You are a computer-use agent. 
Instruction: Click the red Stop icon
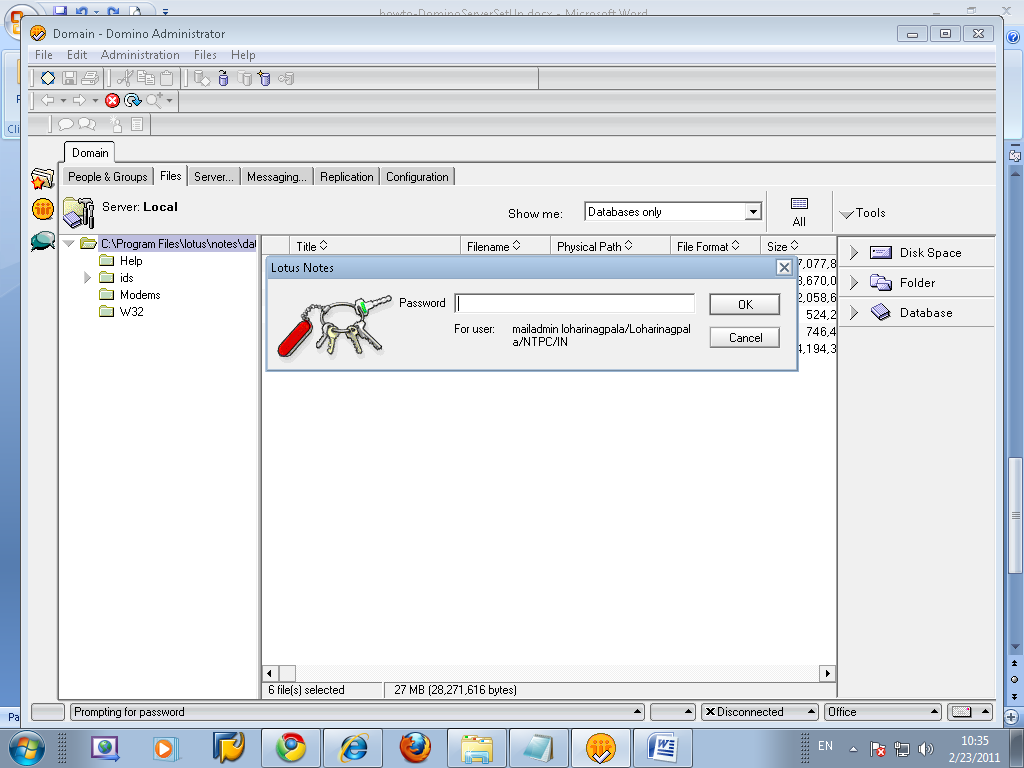112,100
